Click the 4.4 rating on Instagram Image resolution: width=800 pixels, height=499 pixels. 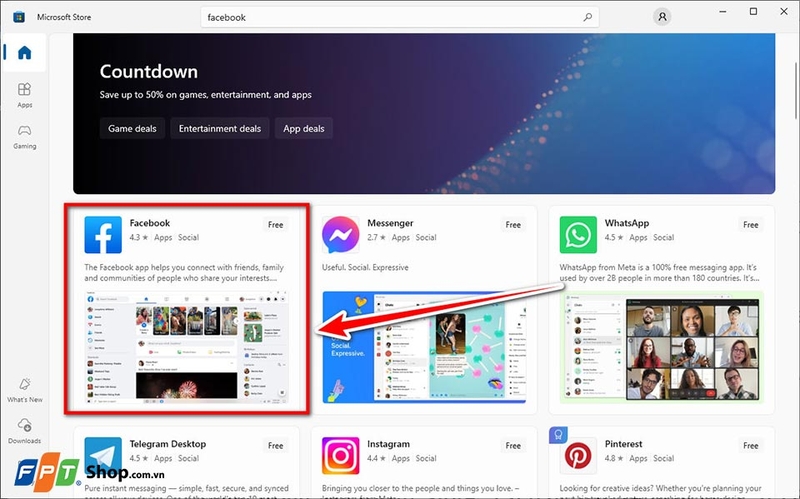(376, 458)
